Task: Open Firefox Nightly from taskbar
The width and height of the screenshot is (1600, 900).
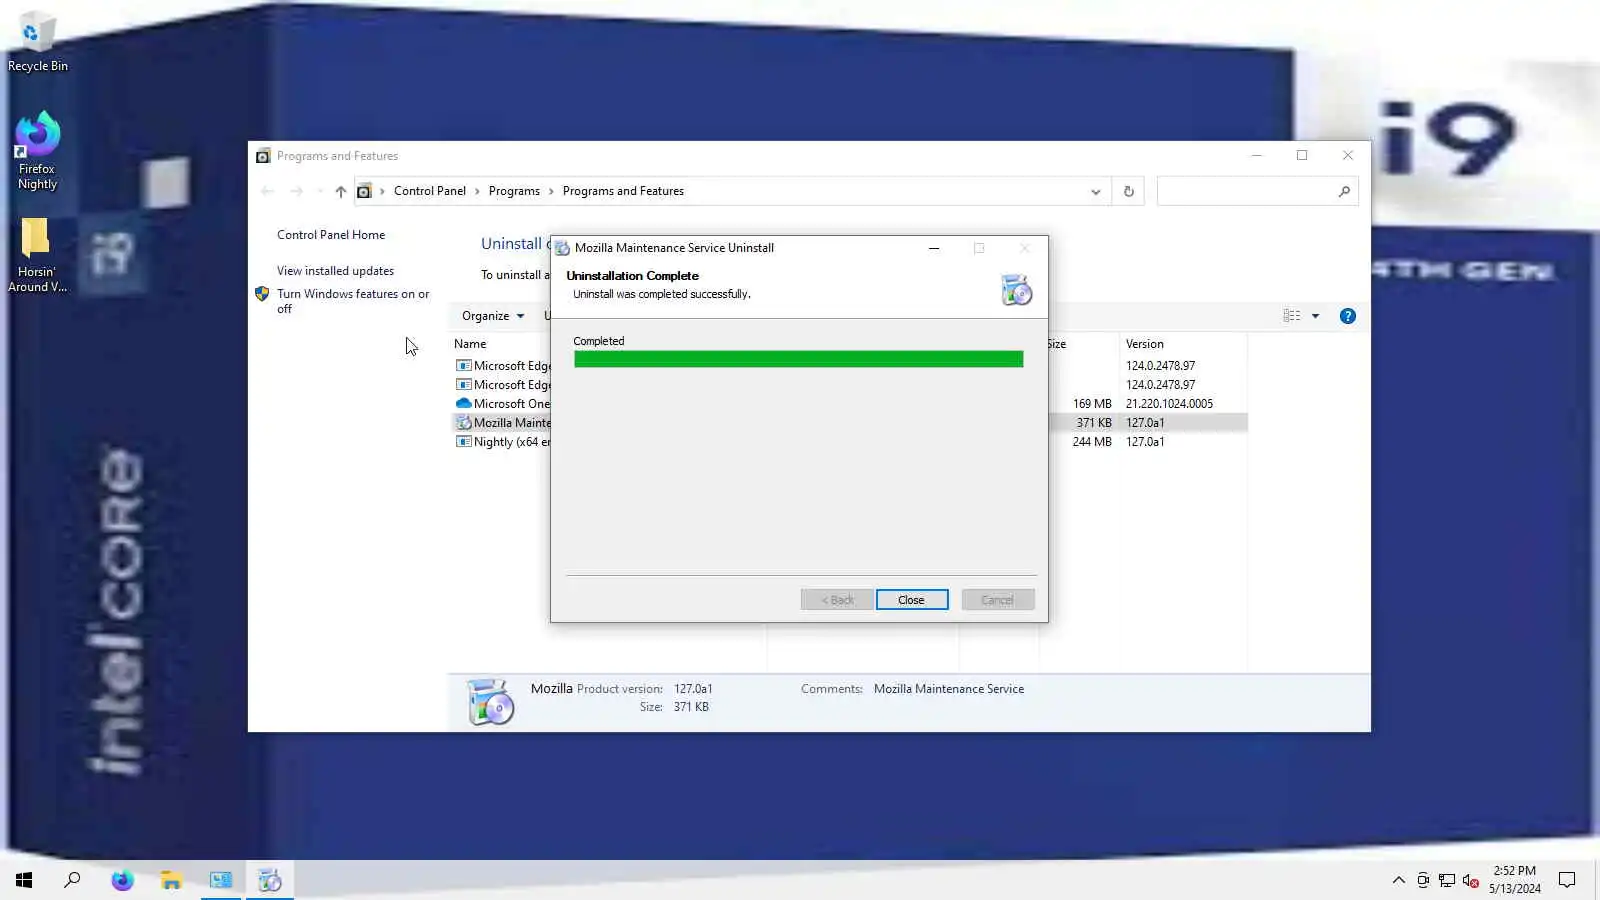Action: pyautogui.click(x=122, y=880)
